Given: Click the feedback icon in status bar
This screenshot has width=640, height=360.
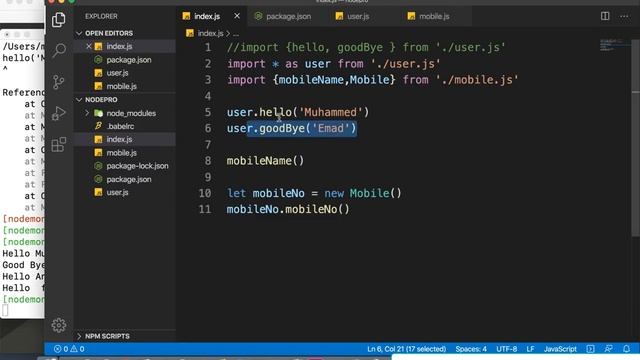Looking at the screenshot, I should (608, 349).
